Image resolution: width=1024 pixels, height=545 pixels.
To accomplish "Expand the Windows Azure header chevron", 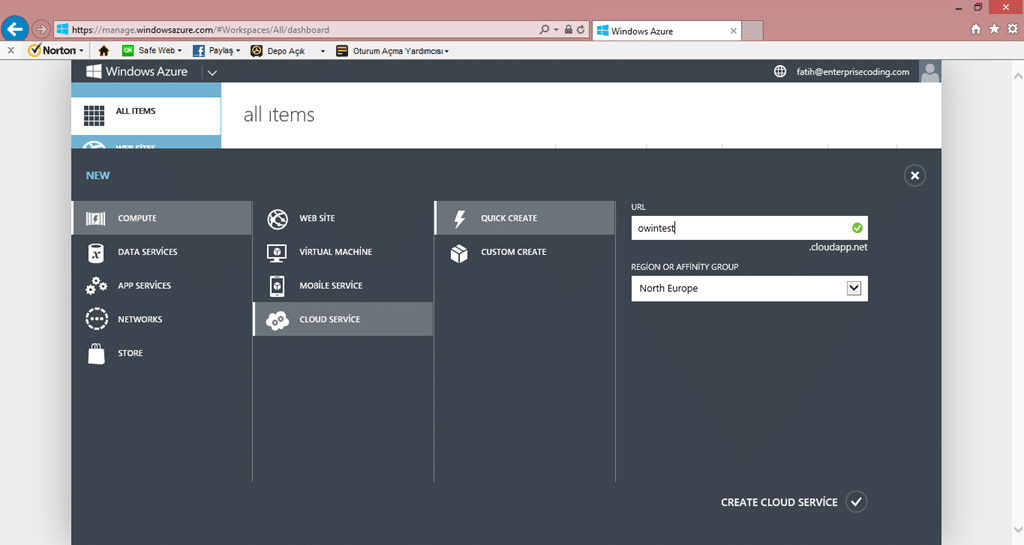I will 212,72.
